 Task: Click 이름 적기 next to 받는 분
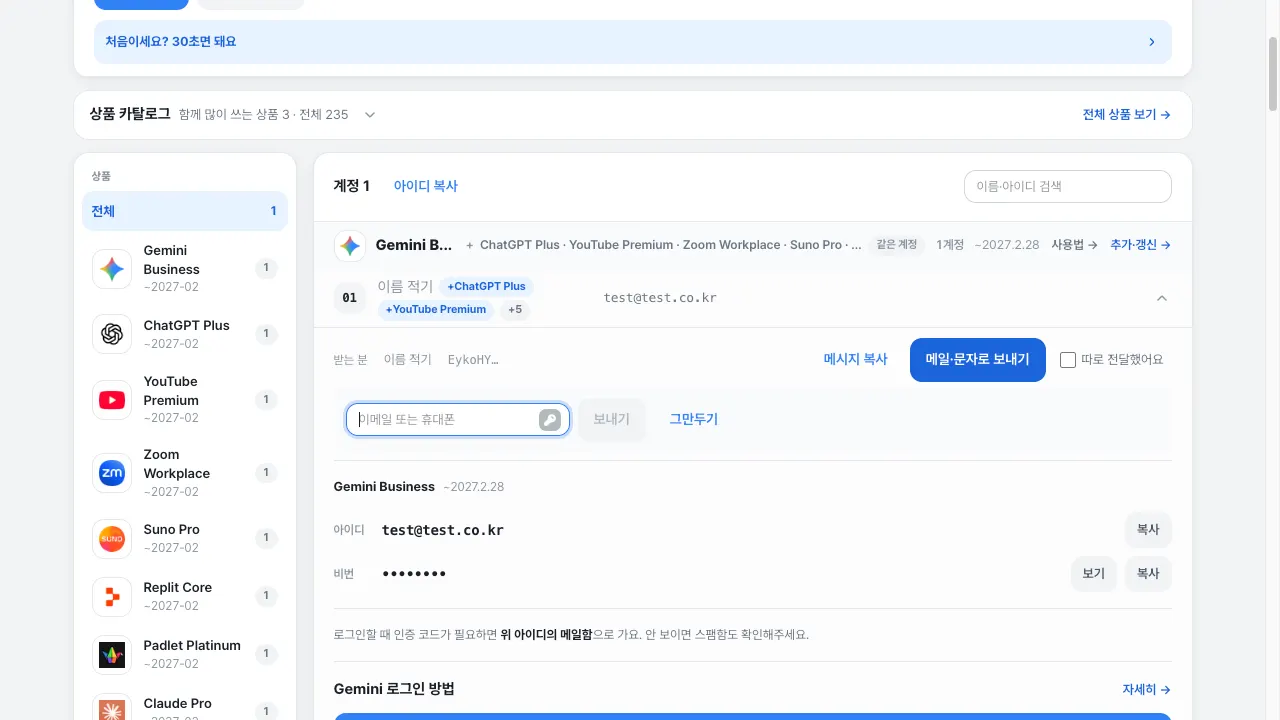tap(408, 360)
